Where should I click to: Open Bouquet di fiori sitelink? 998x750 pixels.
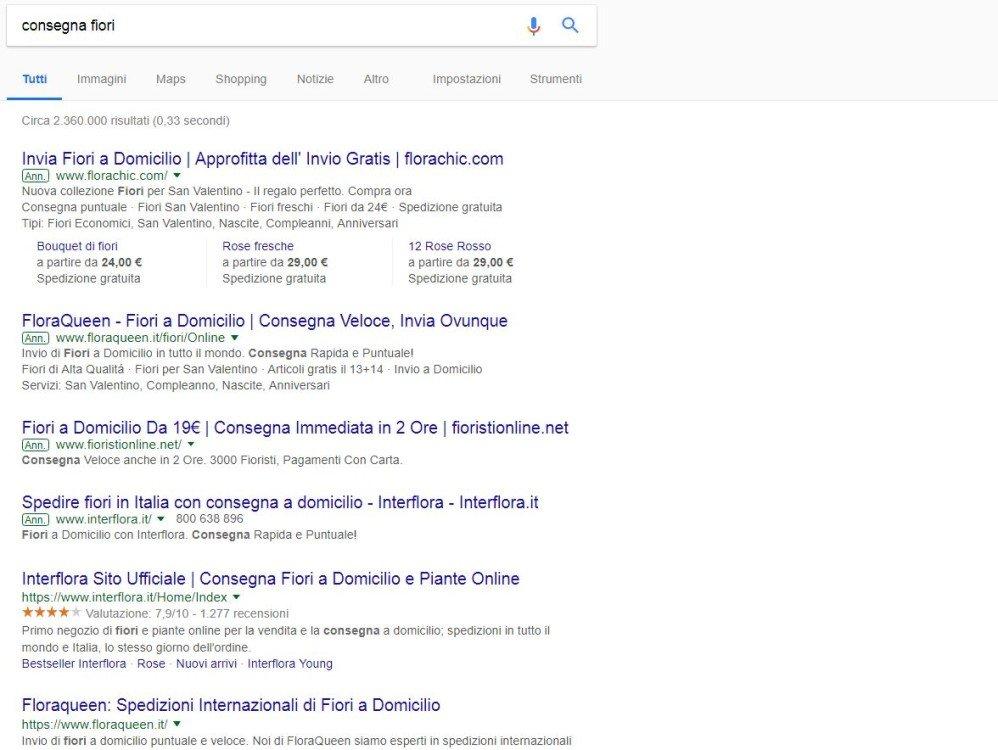tap(77, 246)
